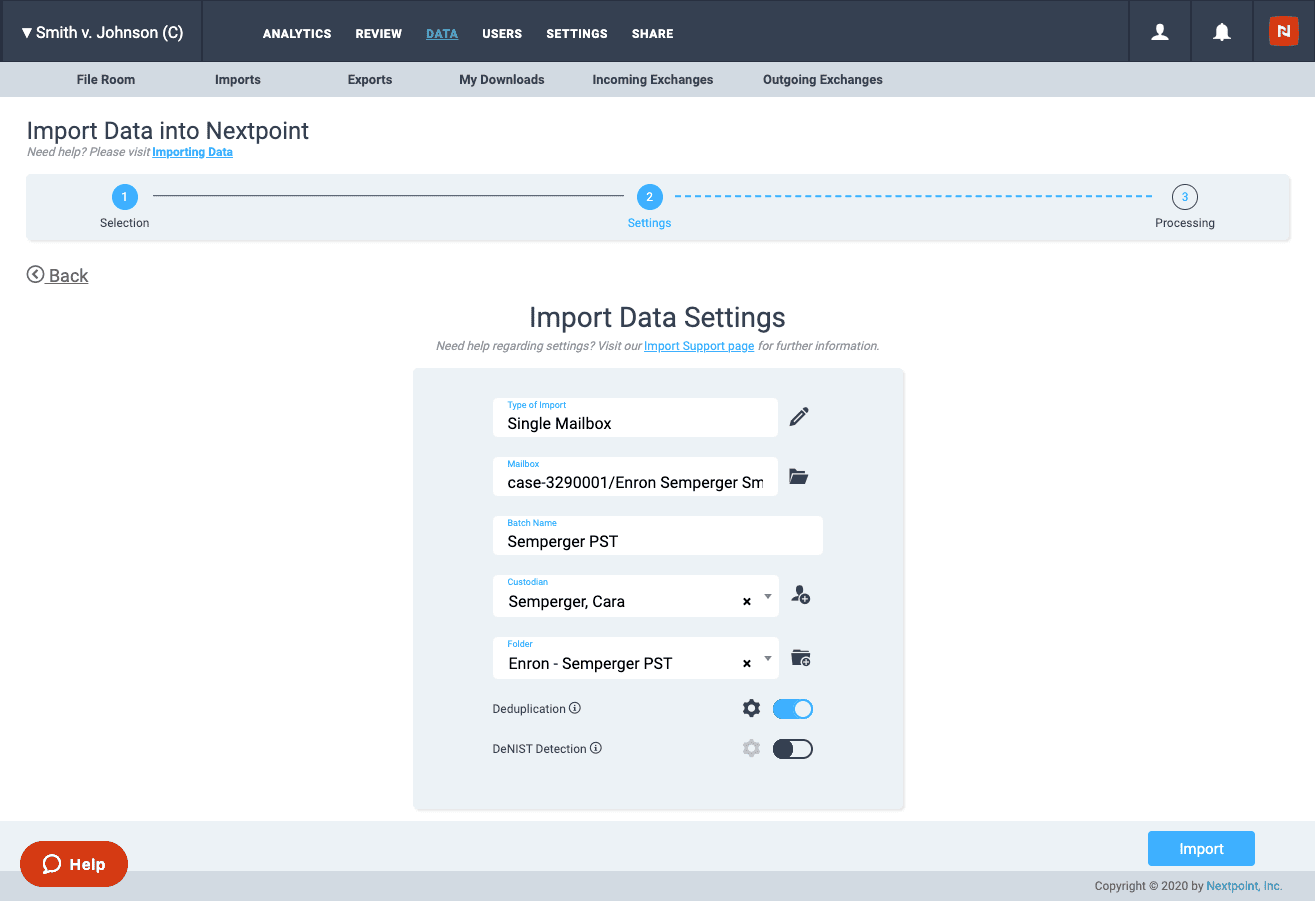Viewport: 1315px width, 901px height.
Task: Click the Import Data into Nextpoint title
Action: pyautogui.click(x=168, y=131)
